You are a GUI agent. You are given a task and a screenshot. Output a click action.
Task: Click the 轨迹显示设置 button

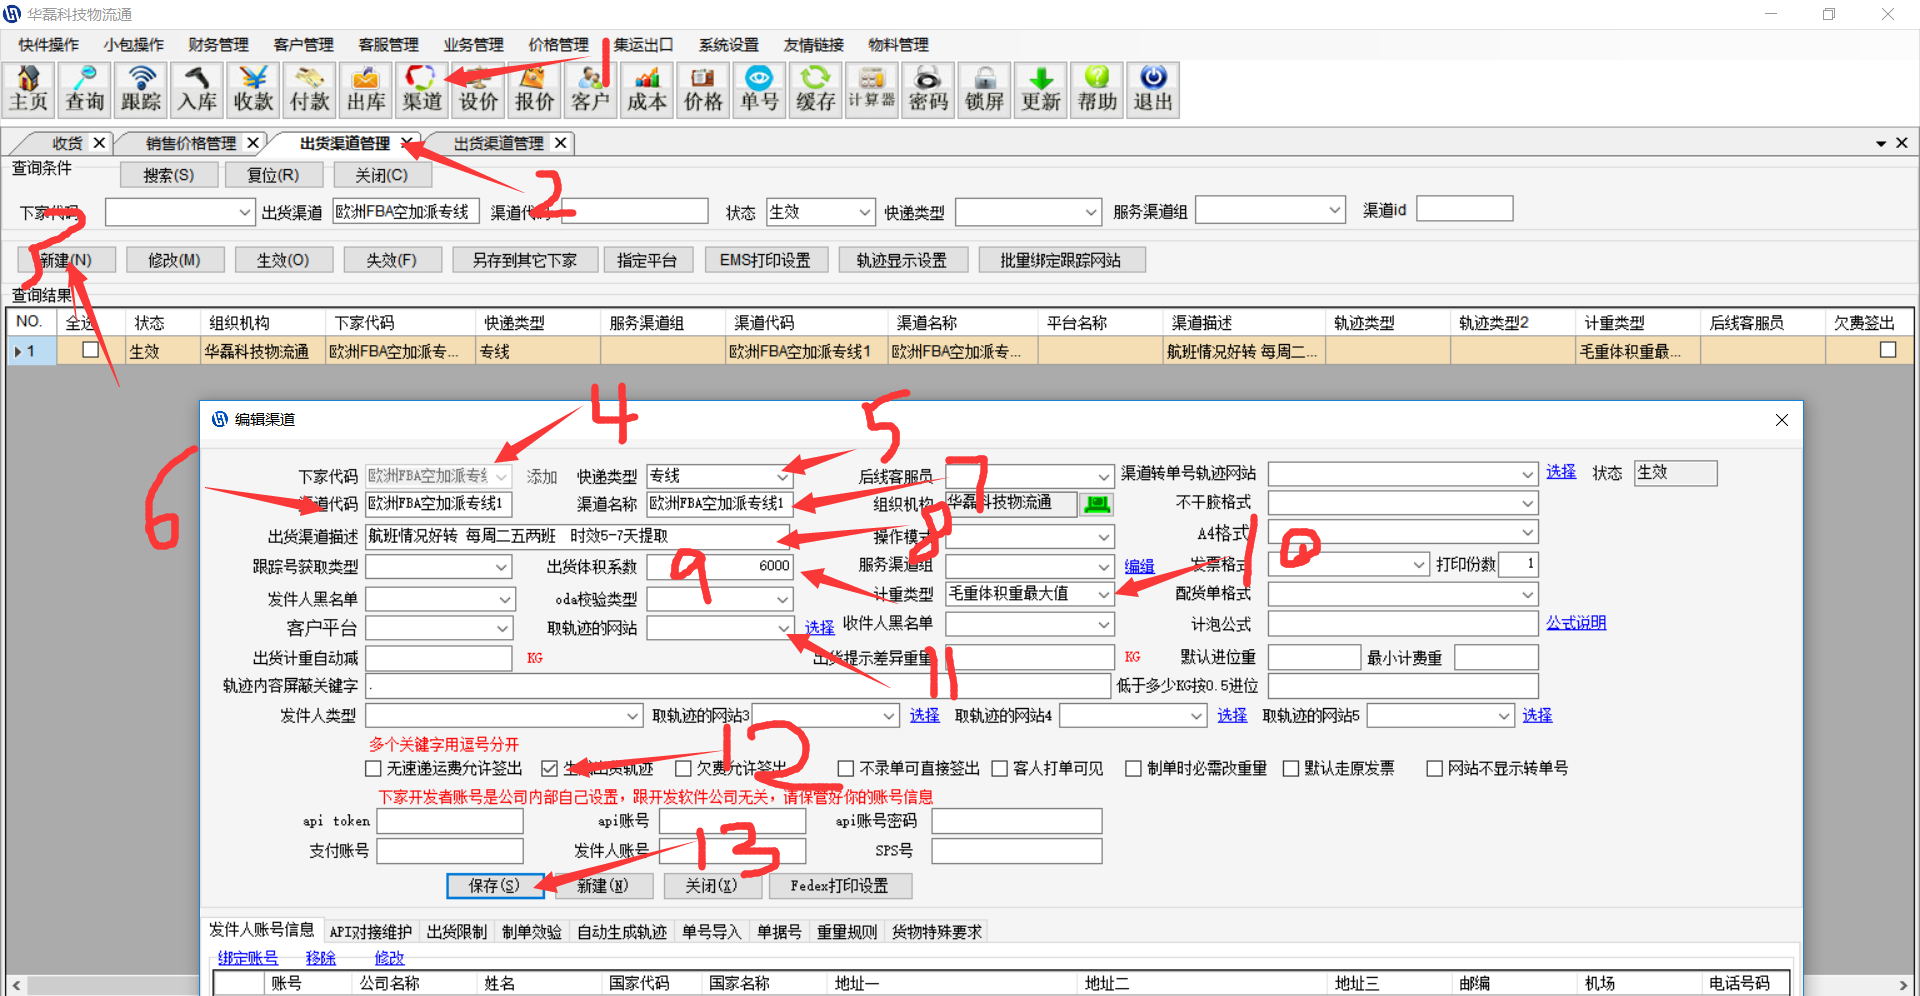pyautogui.click(x=901, y=260)
